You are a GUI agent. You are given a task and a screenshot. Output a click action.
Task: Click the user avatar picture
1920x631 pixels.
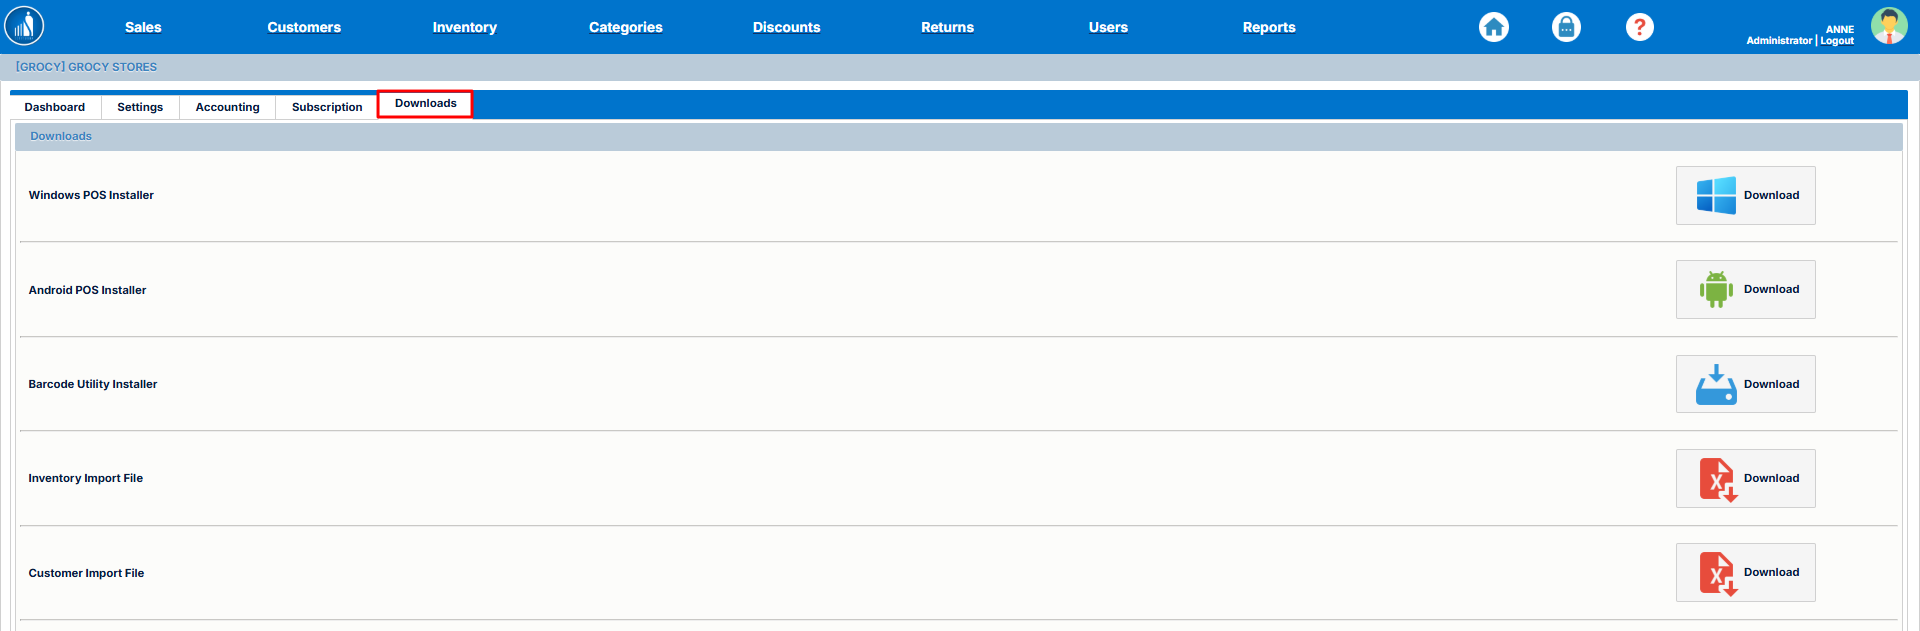pyautogui.click(x=1888, y=26)
